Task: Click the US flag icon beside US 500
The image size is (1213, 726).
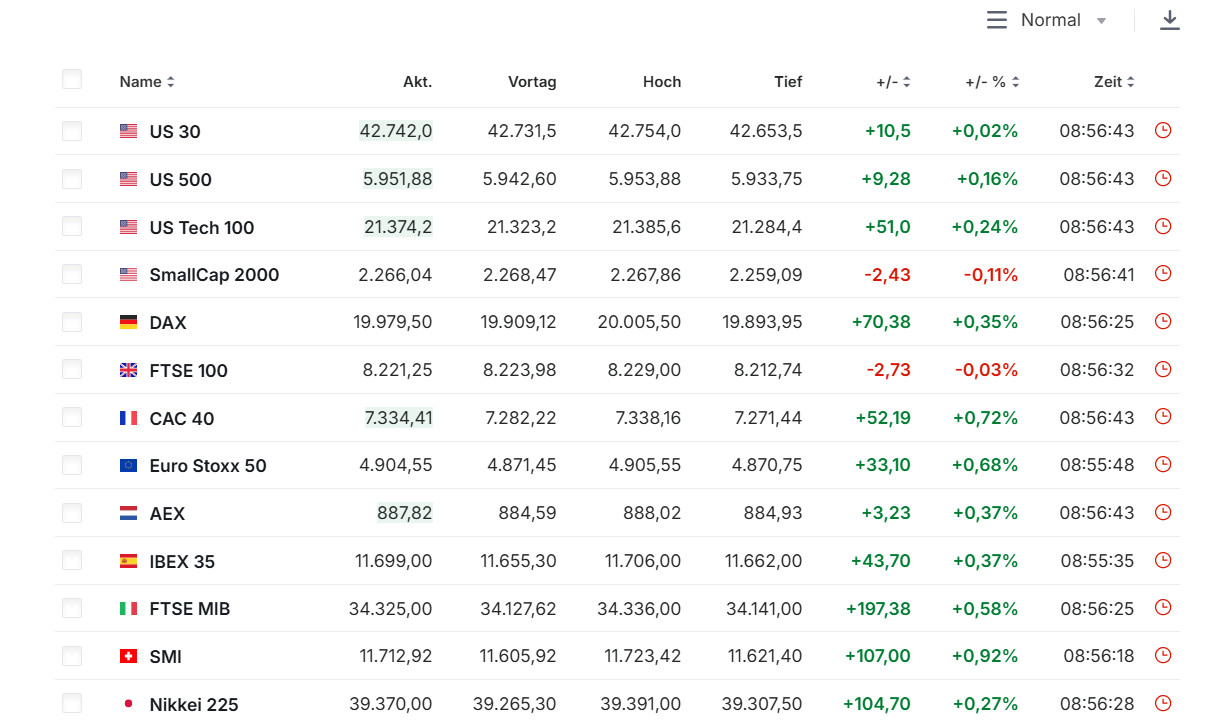Action: (x=128, y=179)
